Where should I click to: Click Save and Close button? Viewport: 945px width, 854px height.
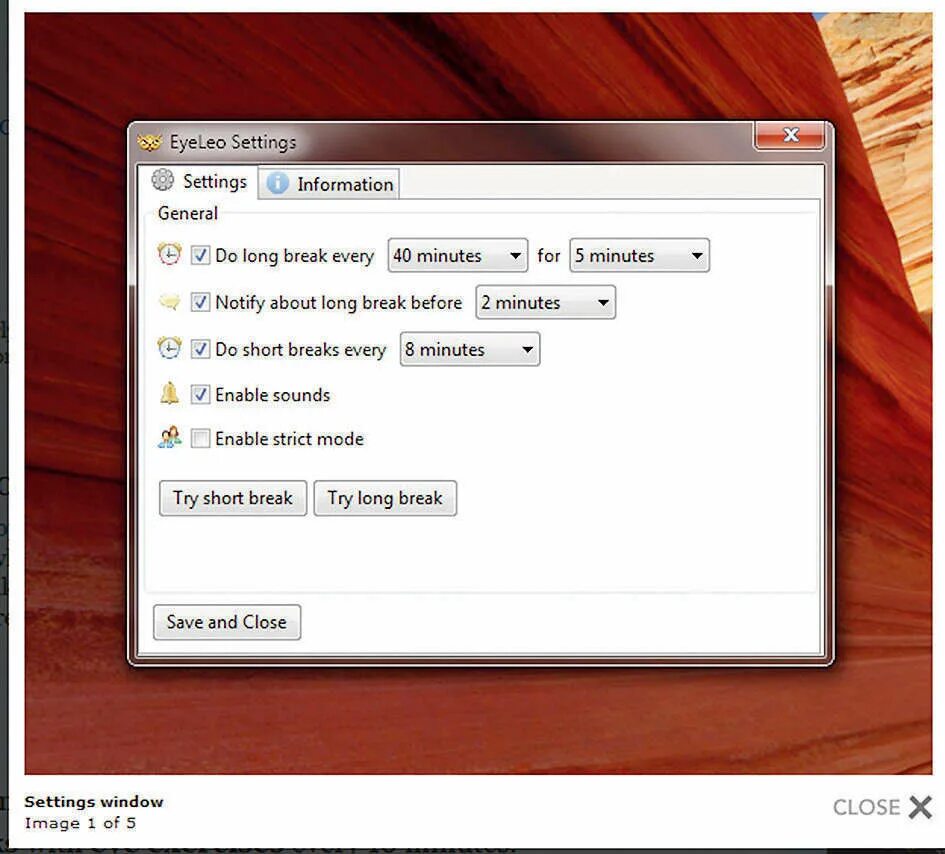[227, 622]
